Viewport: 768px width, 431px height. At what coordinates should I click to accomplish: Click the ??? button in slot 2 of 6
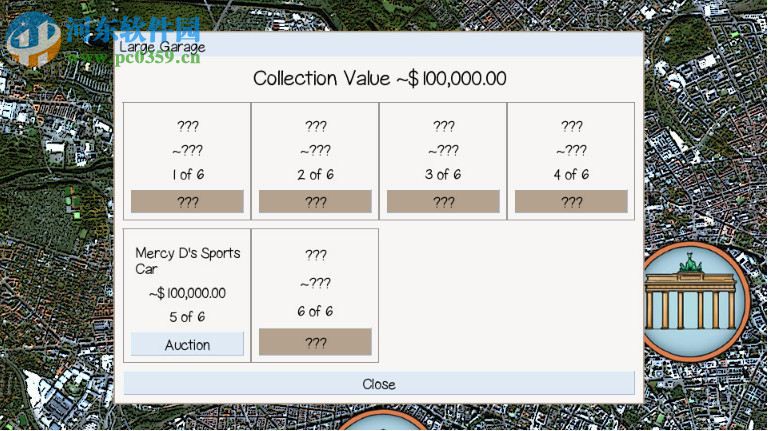[315, 201]
